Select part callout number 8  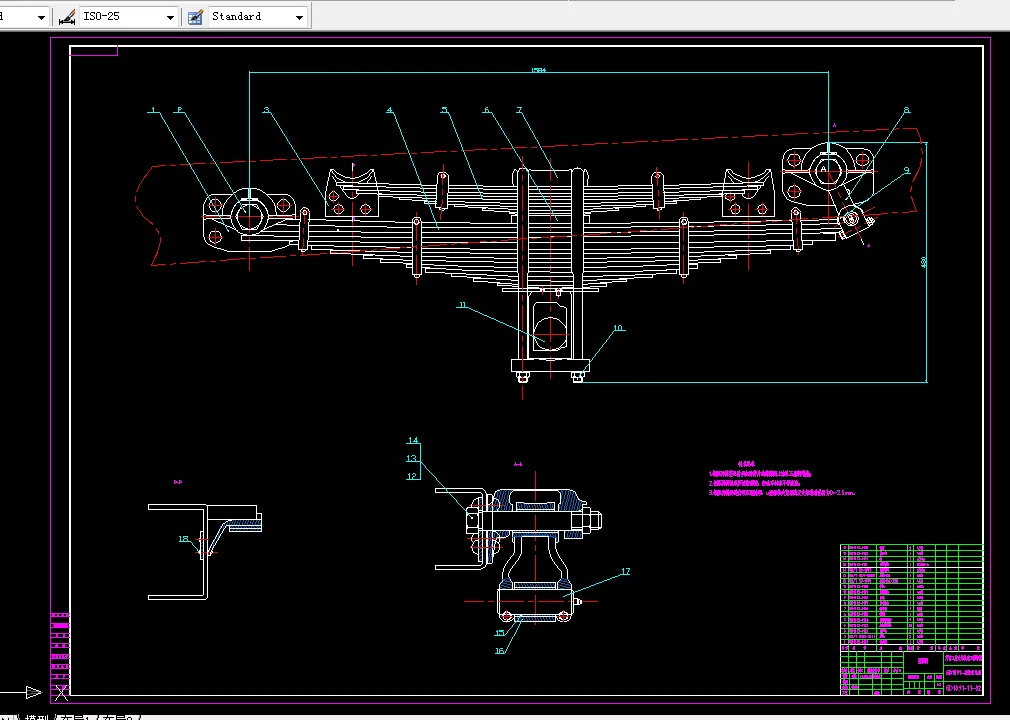tap(907, 111)
